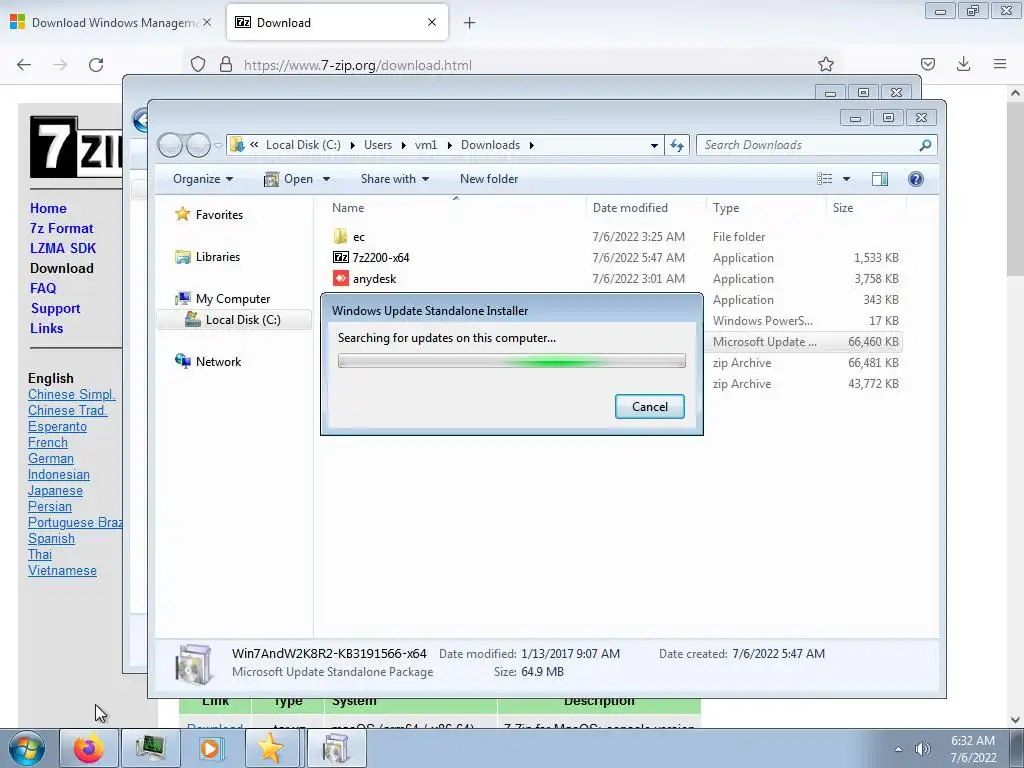Open the Support link
The image size is (1024, 768).
pyautogui.click(x=56, y=308)
